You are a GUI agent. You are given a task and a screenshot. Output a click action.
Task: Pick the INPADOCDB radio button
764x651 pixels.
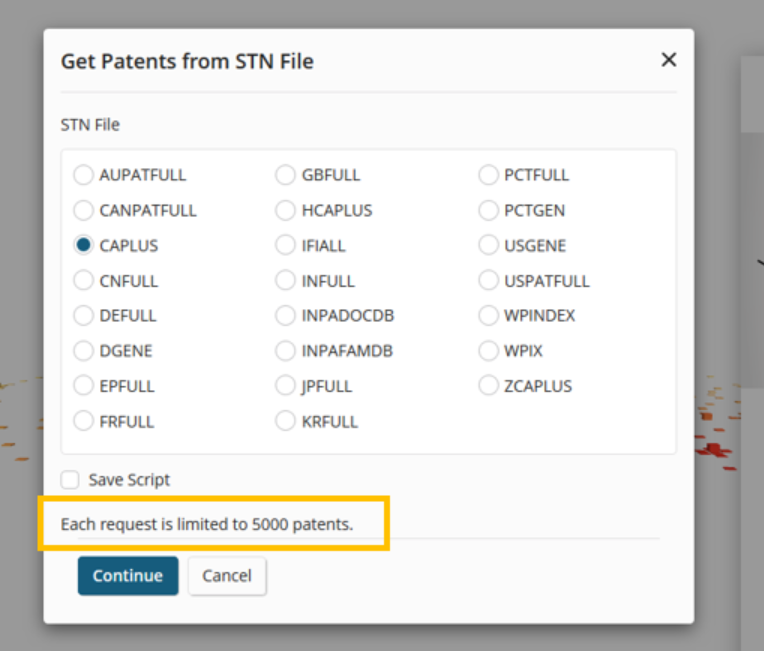(285, 316)
